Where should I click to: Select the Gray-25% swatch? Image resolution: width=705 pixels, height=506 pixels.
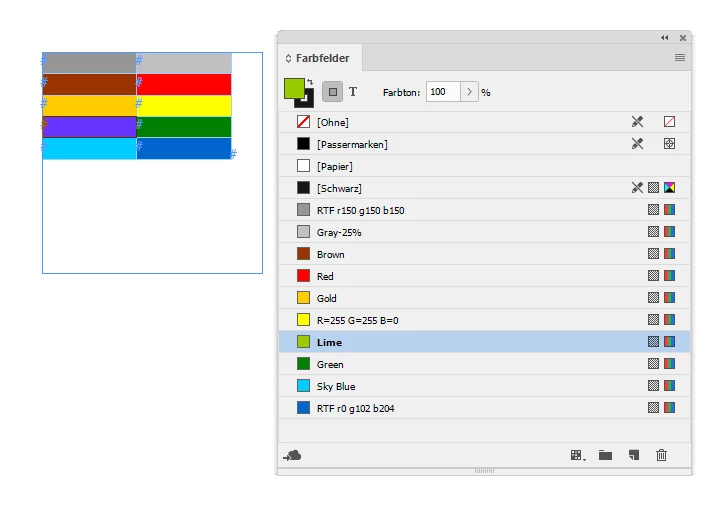[484, 232]
